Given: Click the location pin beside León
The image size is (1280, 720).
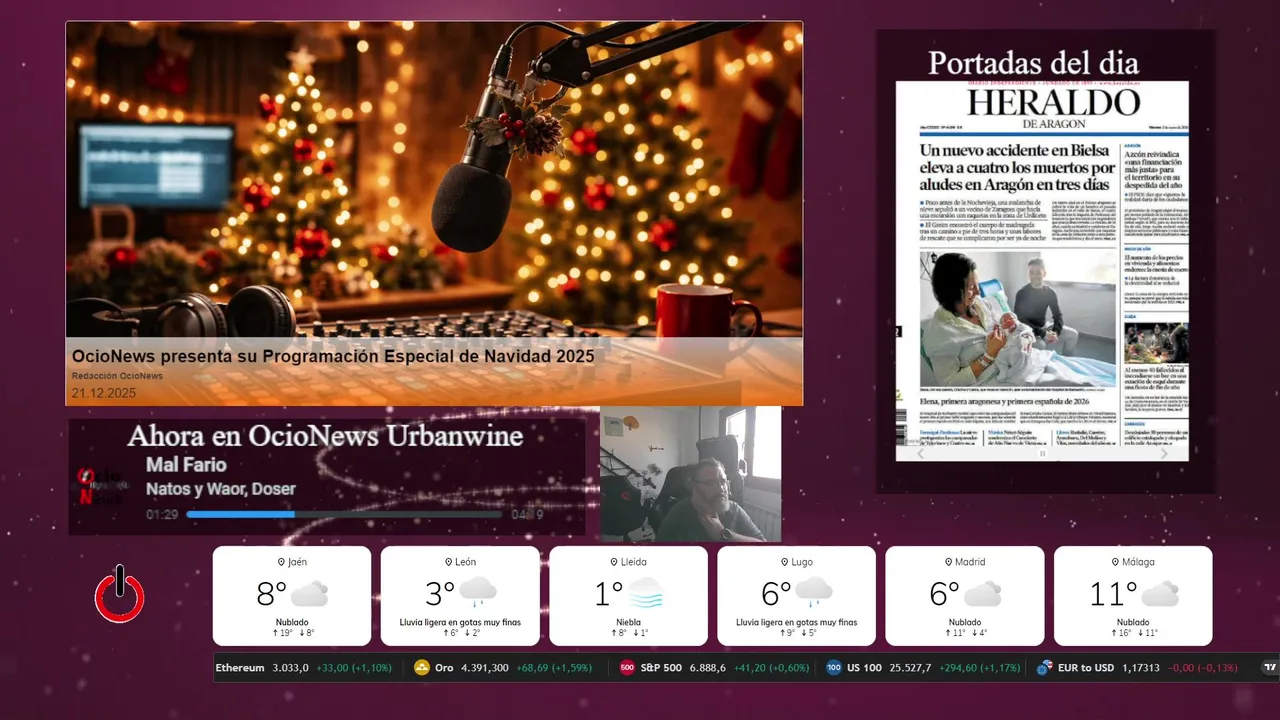Looking at the screenshot, I should (x=448, y=562).
